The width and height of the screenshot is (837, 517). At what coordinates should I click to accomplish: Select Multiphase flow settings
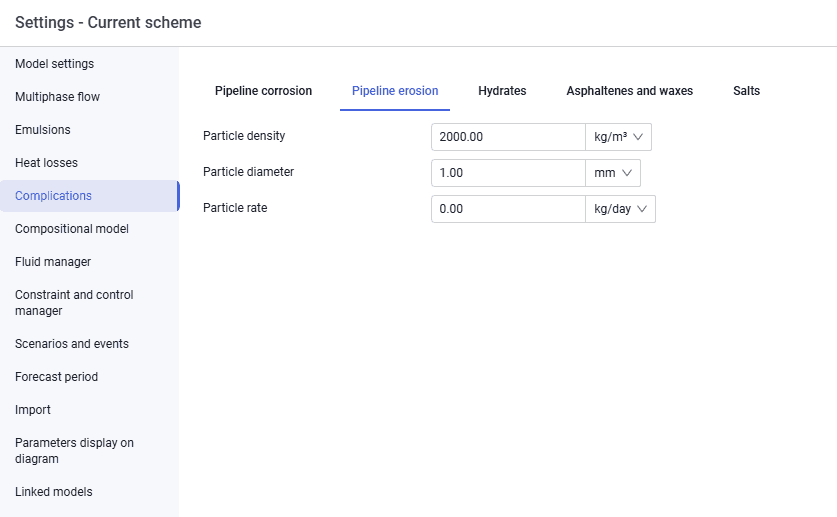[57, 97]
